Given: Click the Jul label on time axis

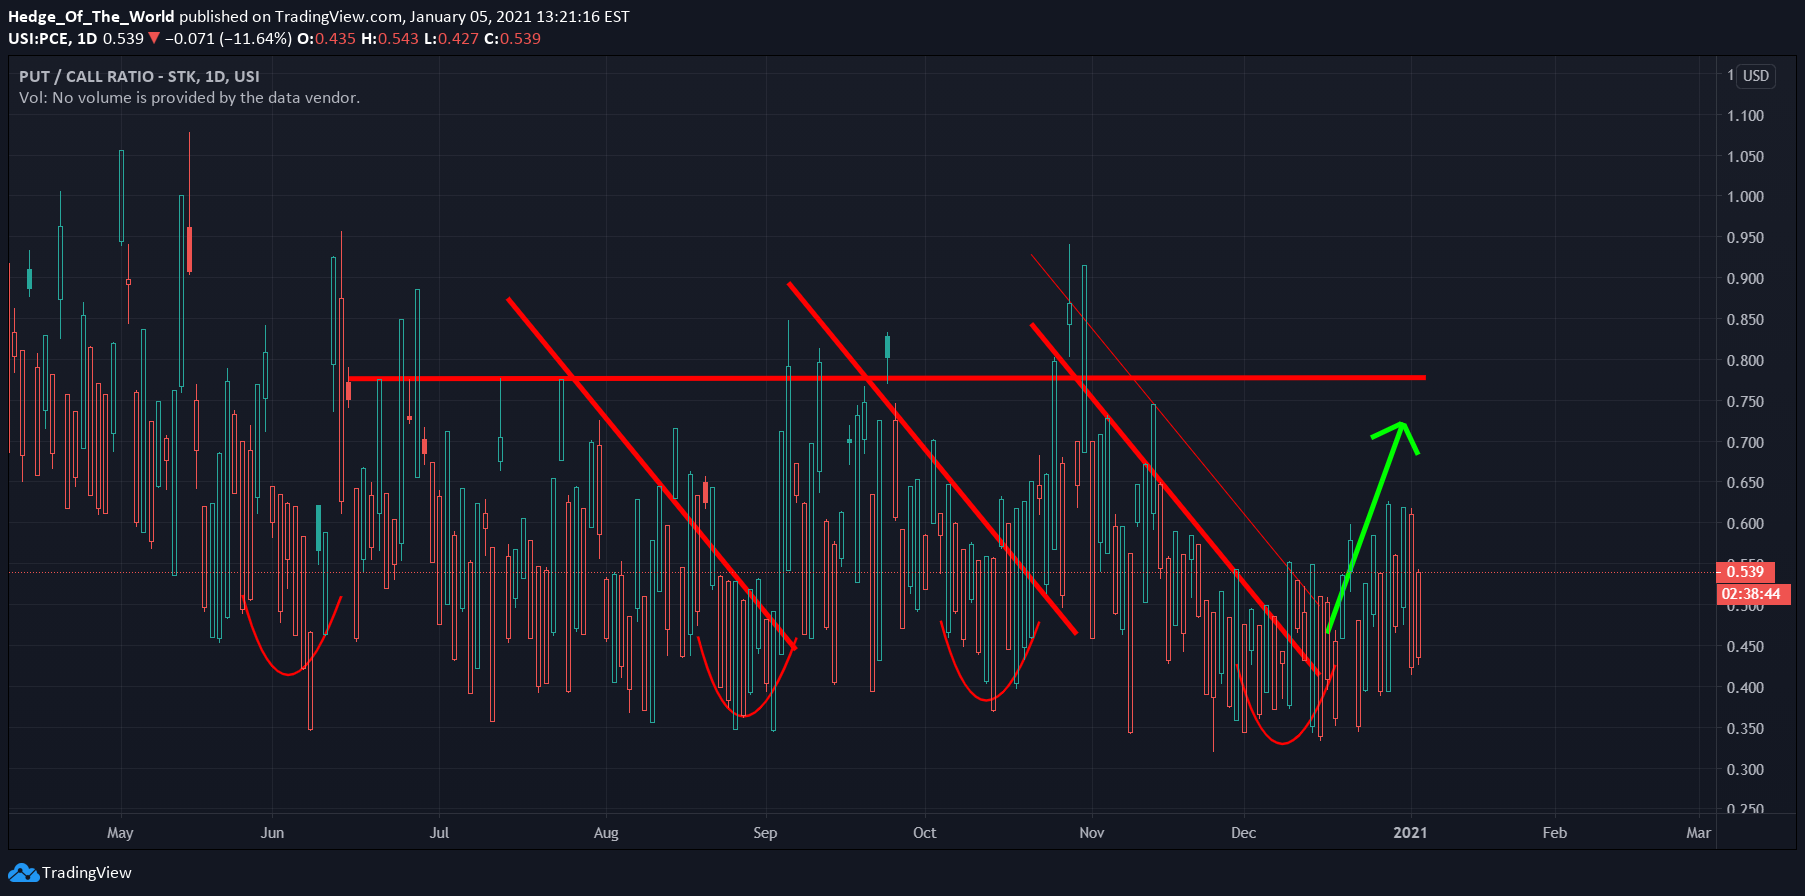Looking at the screenshot, I should (x=439, y=833).
